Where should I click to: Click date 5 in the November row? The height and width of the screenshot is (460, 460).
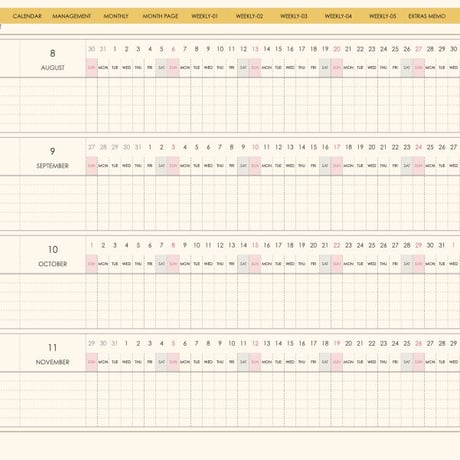tap(173, 343)
